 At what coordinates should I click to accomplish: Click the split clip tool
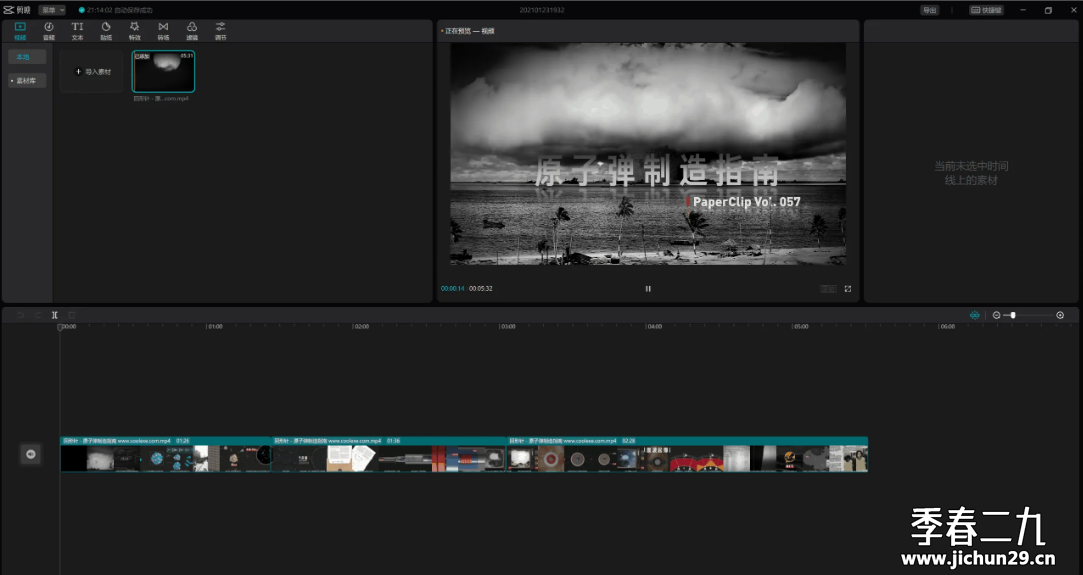55,315
